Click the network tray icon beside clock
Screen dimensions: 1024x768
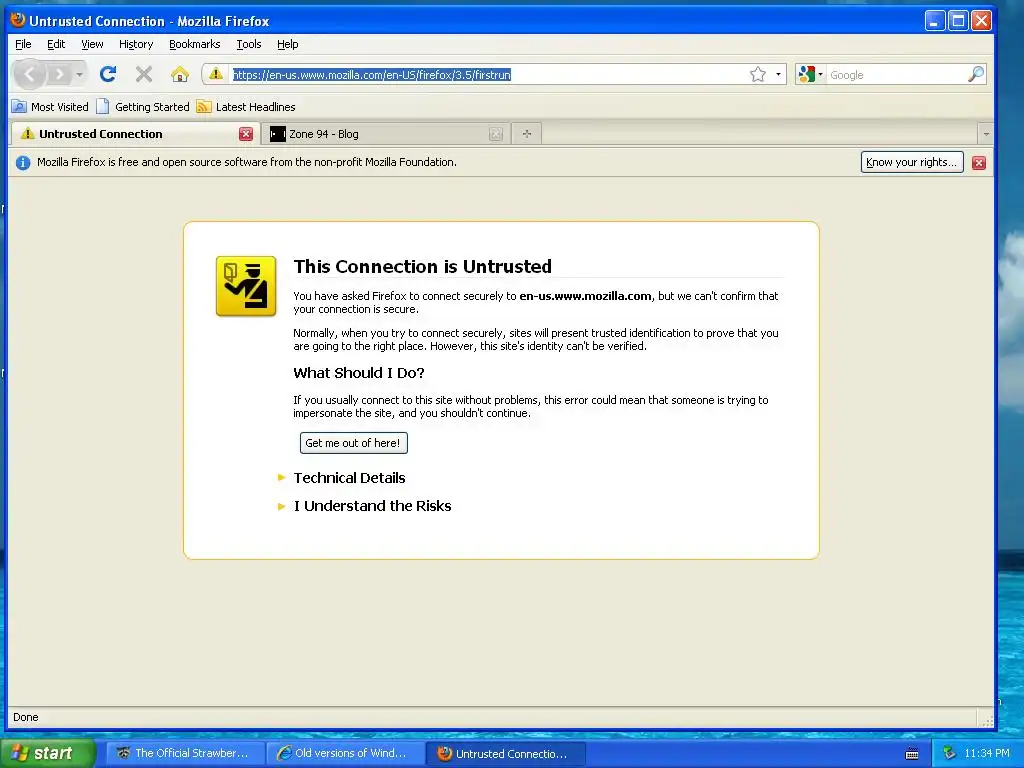tap(950, 753)
